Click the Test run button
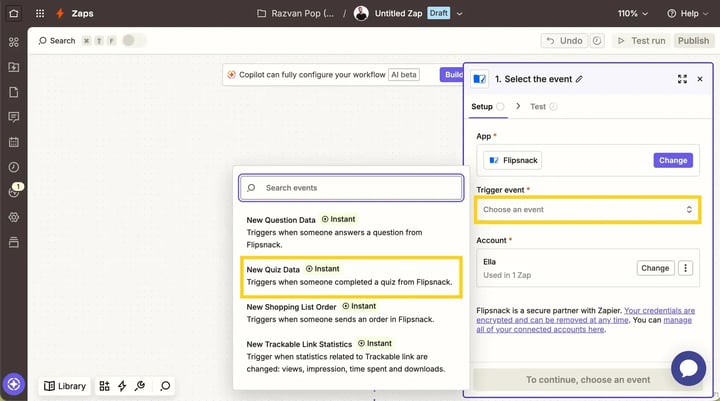Screen dimensions: 720x401 point(642,40)
